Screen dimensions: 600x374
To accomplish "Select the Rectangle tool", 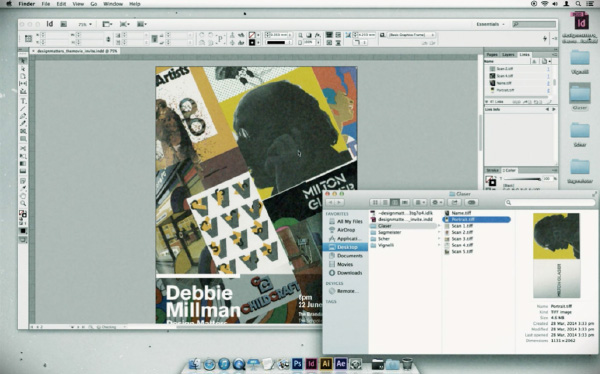I will click(23, 139).
